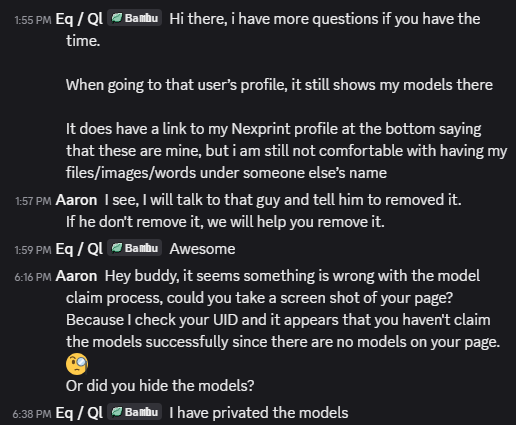Click the "Awesome" message text
The height and width of the screenshot is (425, 516).
click(x=202, y=249)
